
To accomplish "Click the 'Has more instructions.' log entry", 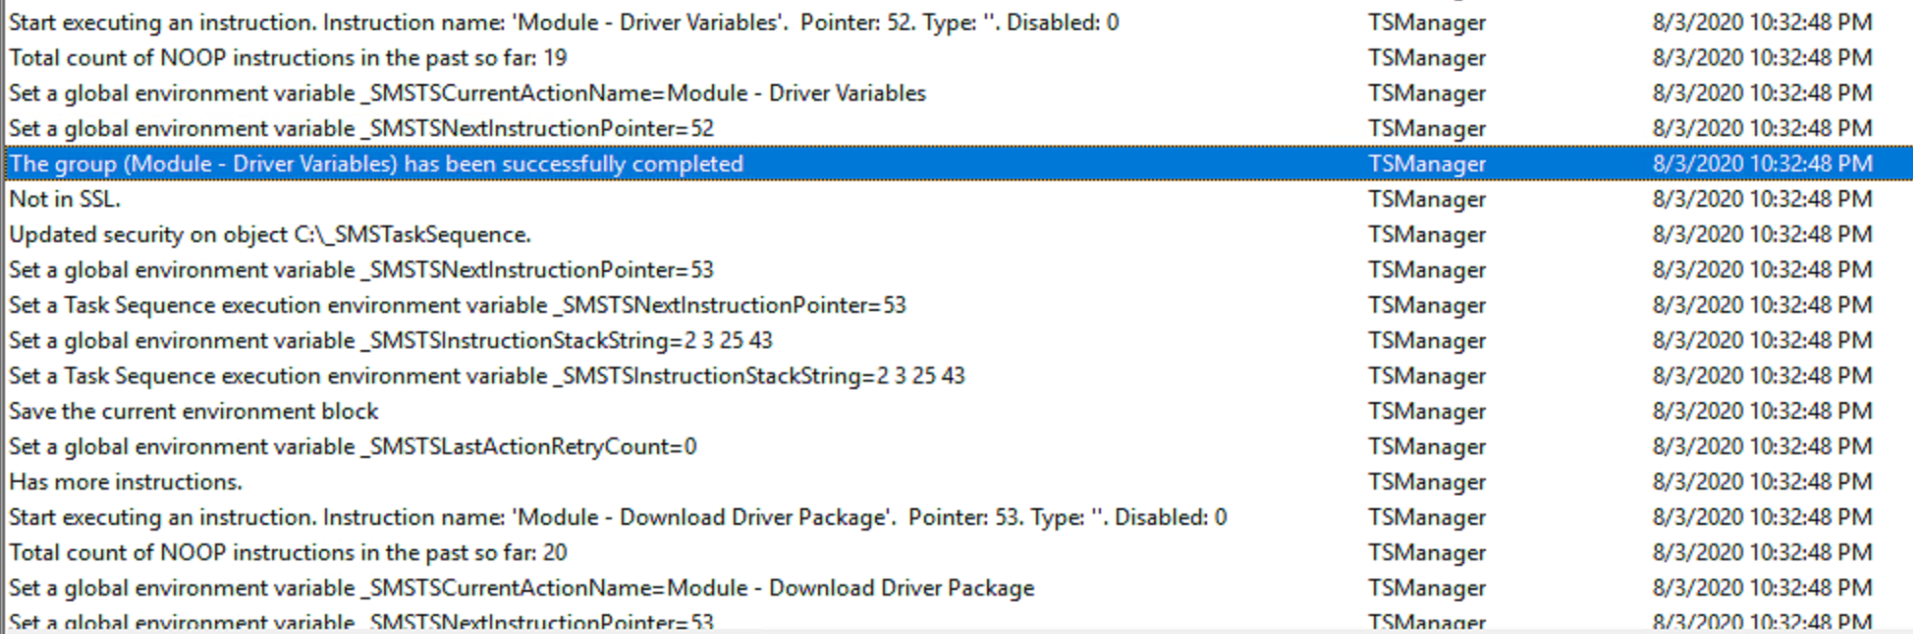I will [126, 482].
